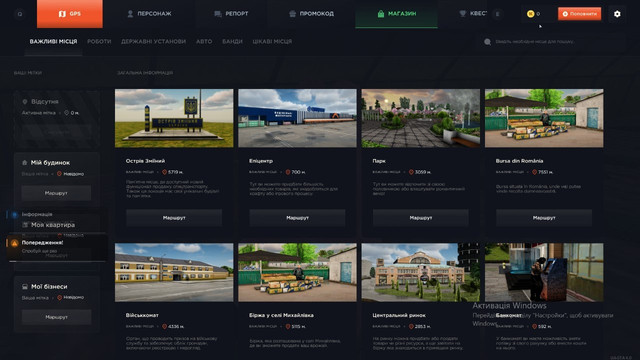
Task: Click the Мій будинок pin icon Невідомо
Action: [59, 174]
